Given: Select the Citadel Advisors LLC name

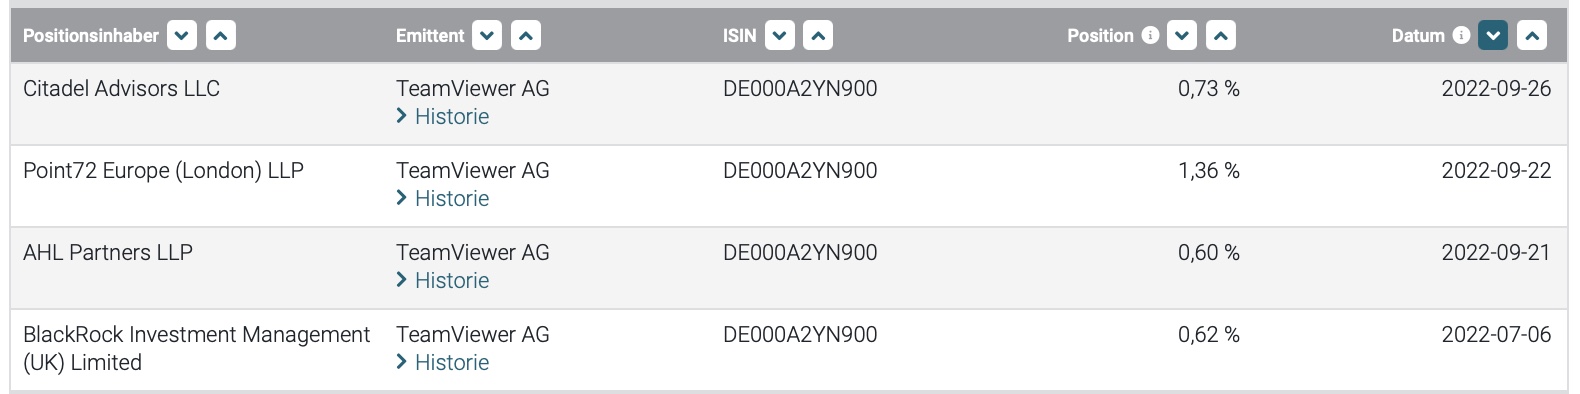Looking at the screenshot, I should tap(121, 88).
